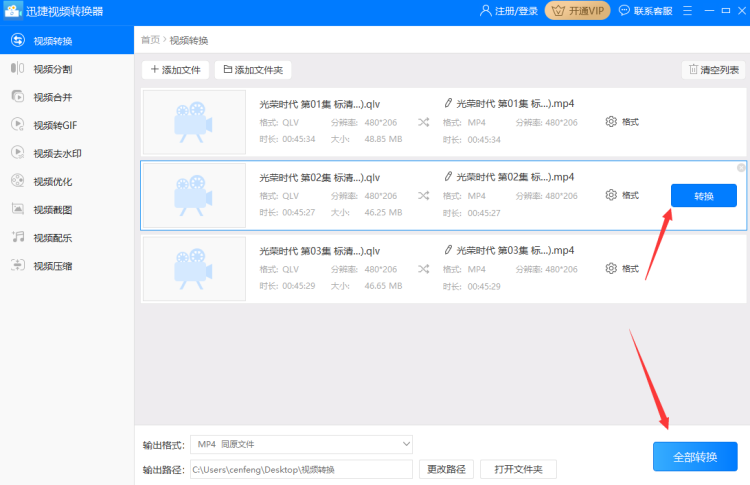This screenshot has height=485, width=750.
Task: Expand the 输出格式 dropdown
Action: pyautogui.click(x=301, y=444)
